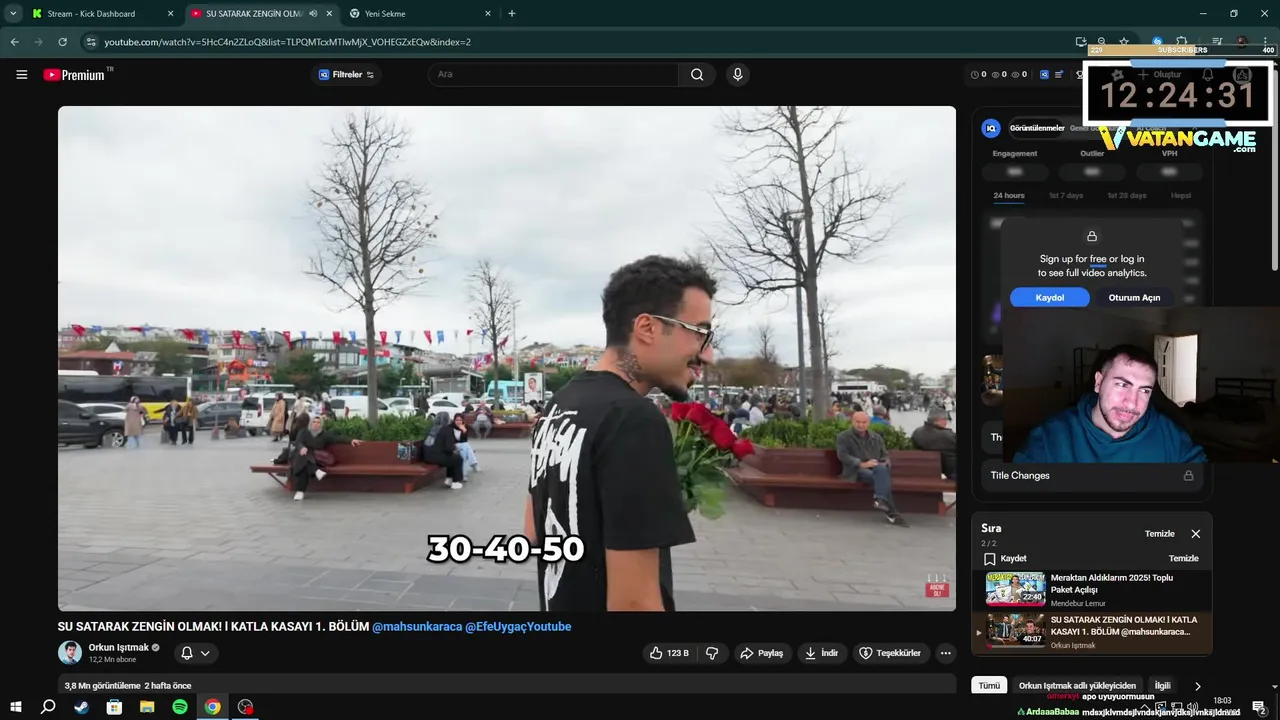1280x720 pixels.
Task: Select the İlgili filter chip
Action: pyautogui.click(x=1162, y=686)
